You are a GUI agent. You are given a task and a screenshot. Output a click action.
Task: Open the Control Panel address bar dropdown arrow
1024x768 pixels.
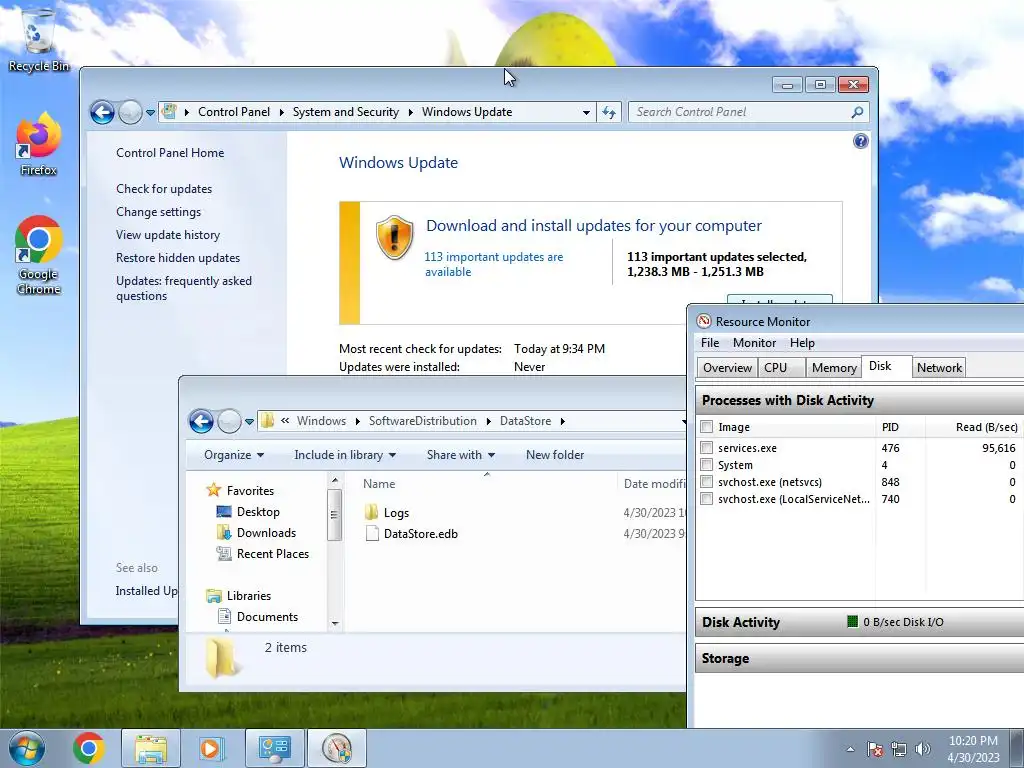[x=586, y=112]
